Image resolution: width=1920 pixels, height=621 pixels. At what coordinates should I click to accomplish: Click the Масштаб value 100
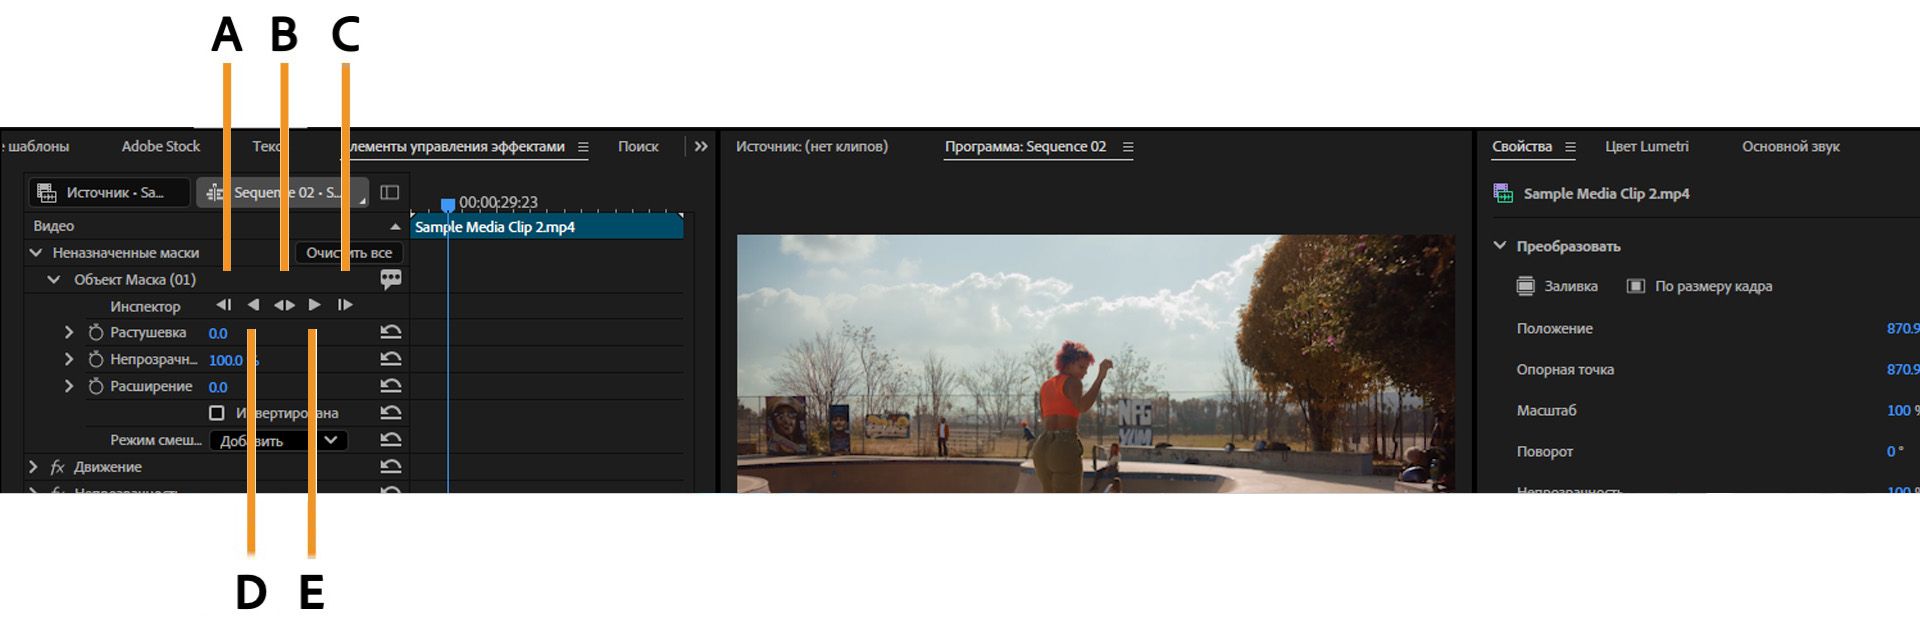1899,410
